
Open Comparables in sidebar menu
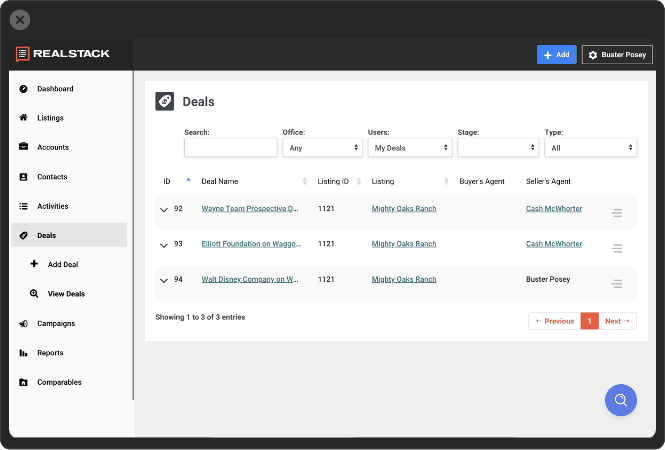[x=59, y=382]
